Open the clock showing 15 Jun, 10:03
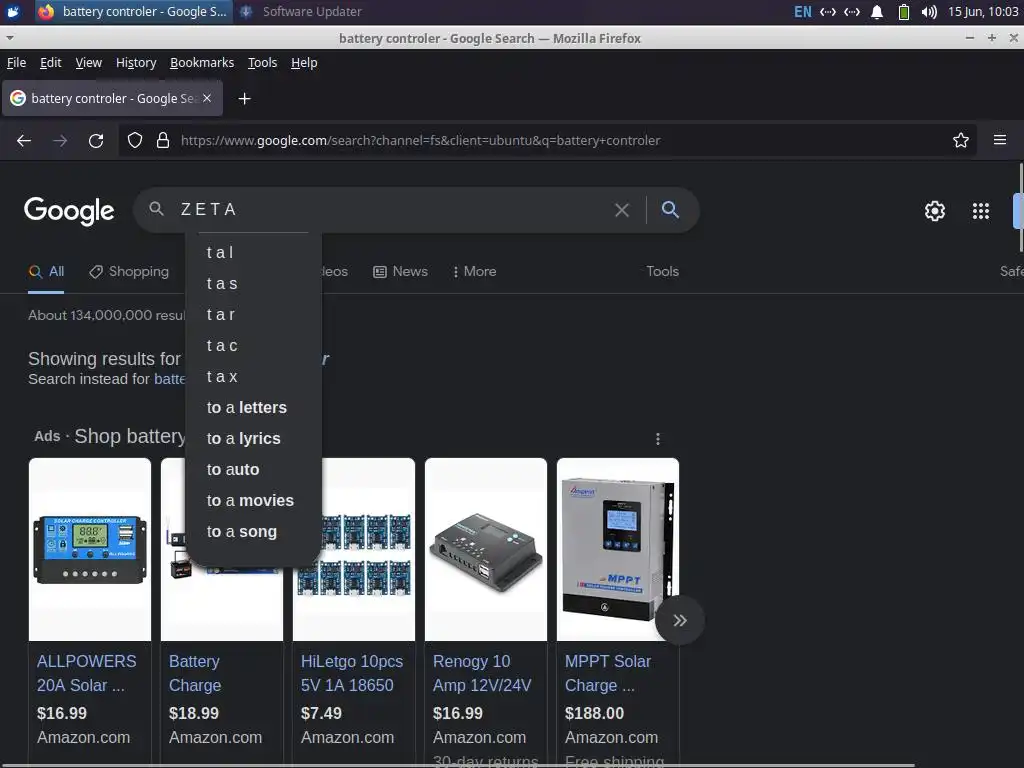Image resolution: width=1024 pixels, height=768 pixels. coord(983,12)
